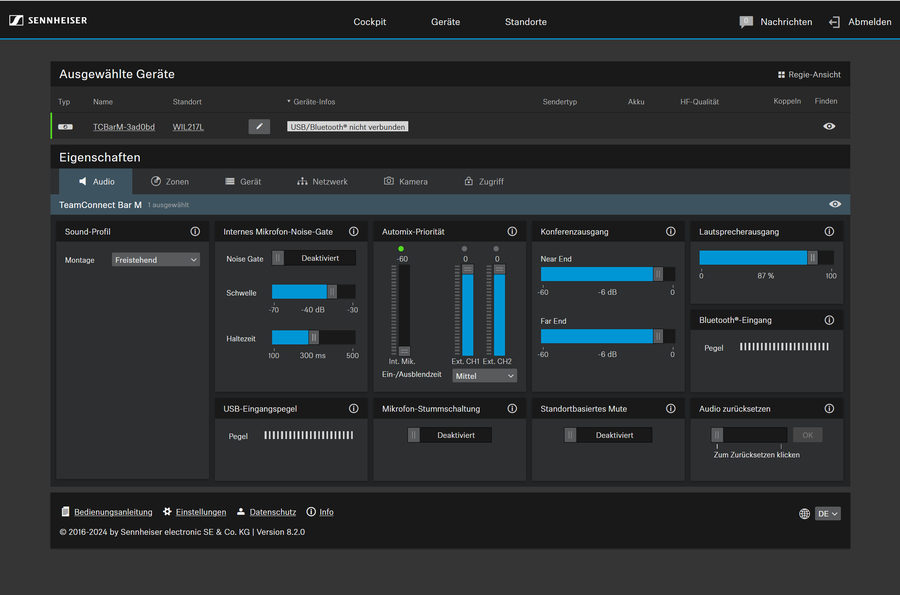Open info for Audio zurücksetzen
900x595 pixels.
829,409
